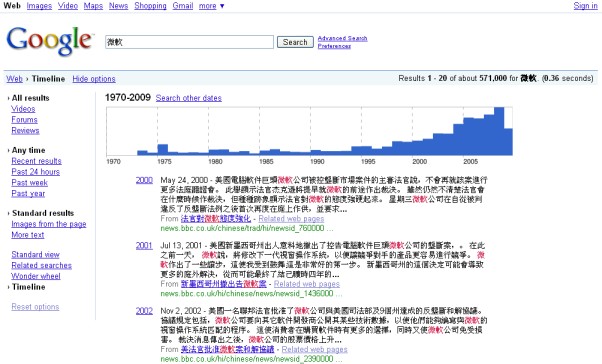Open source title link of May 24, 2000 result
Image resolution: width=602 pixels, height=364 pixels.
click(216, 218)
